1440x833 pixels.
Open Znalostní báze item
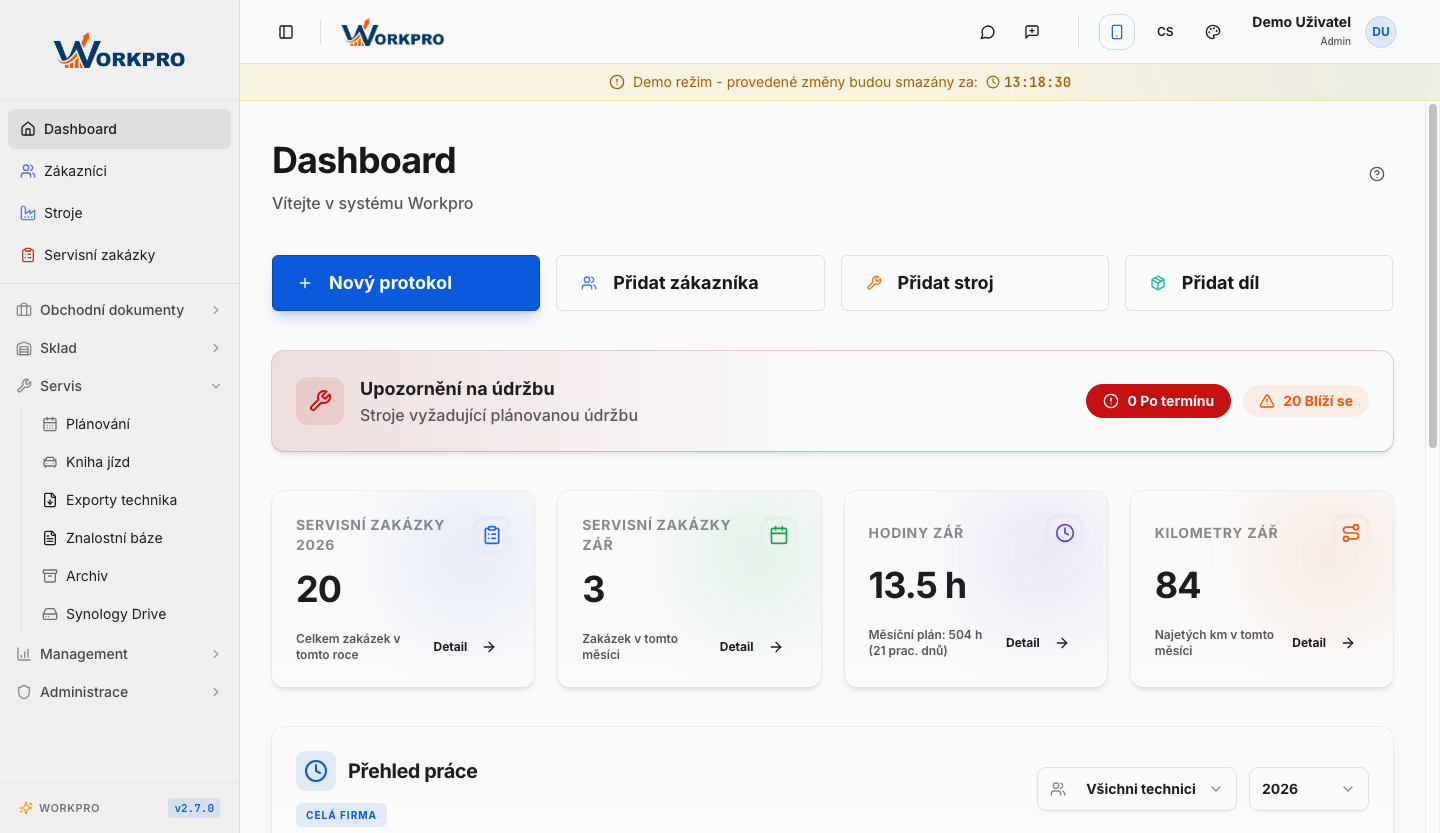(131, 538)
